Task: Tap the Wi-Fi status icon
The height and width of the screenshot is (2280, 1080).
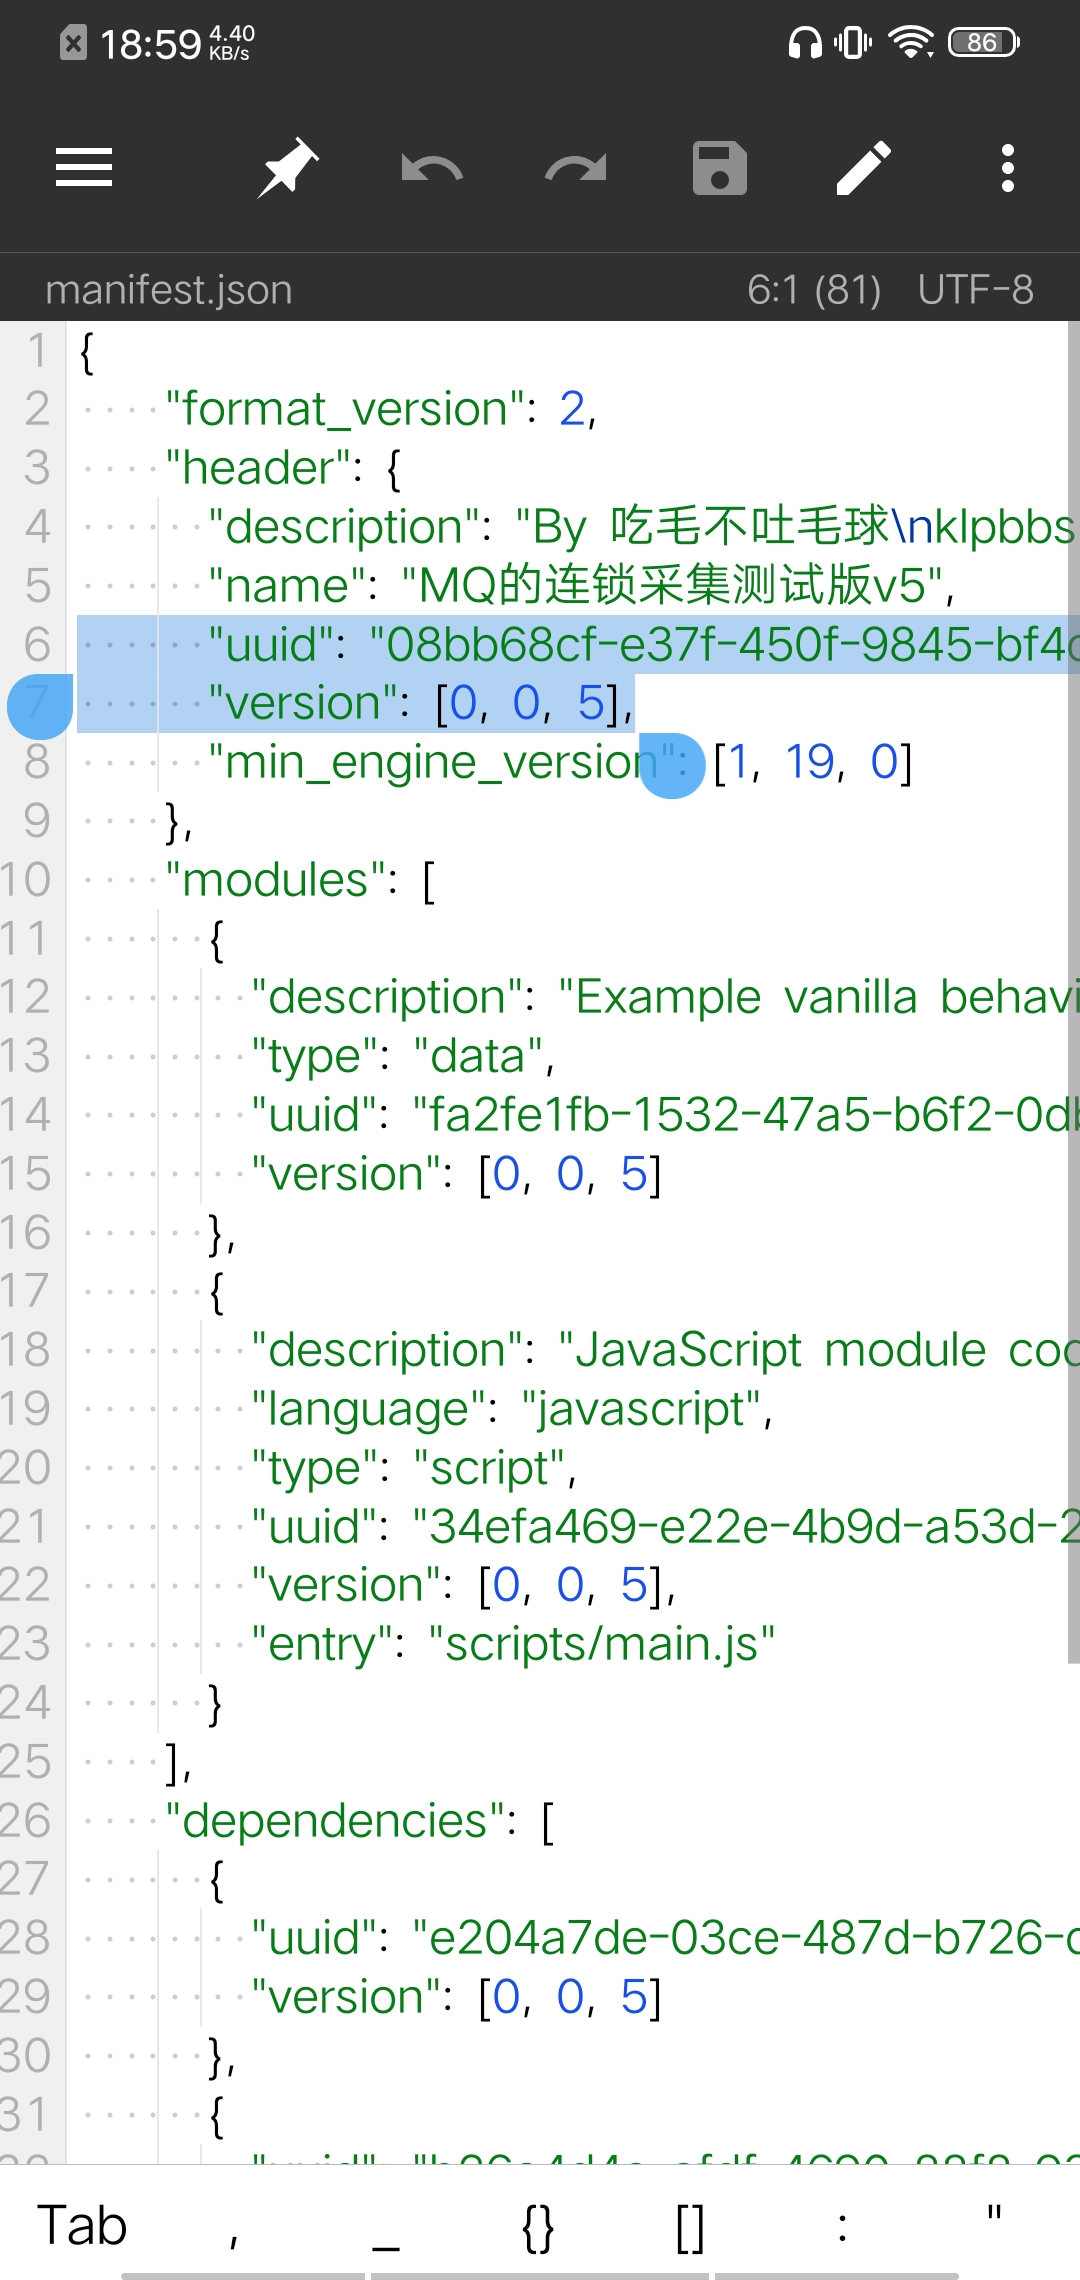Action: (911, 43)
